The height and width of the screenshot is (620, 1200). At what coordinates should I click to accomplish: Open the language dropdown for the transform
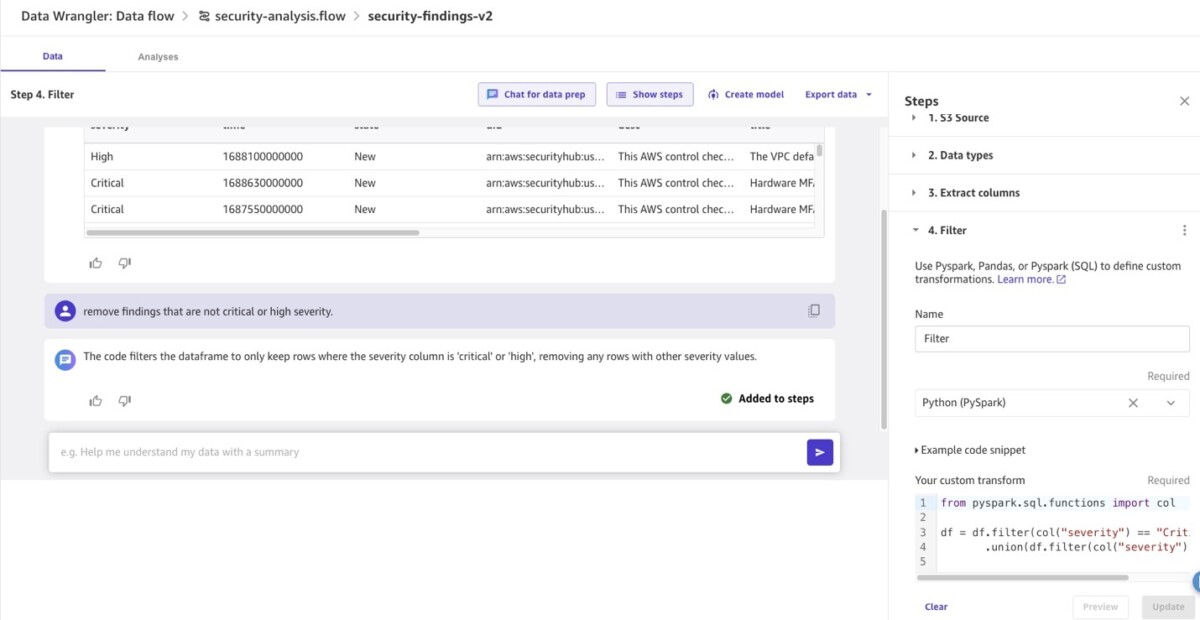(1171, 403)
